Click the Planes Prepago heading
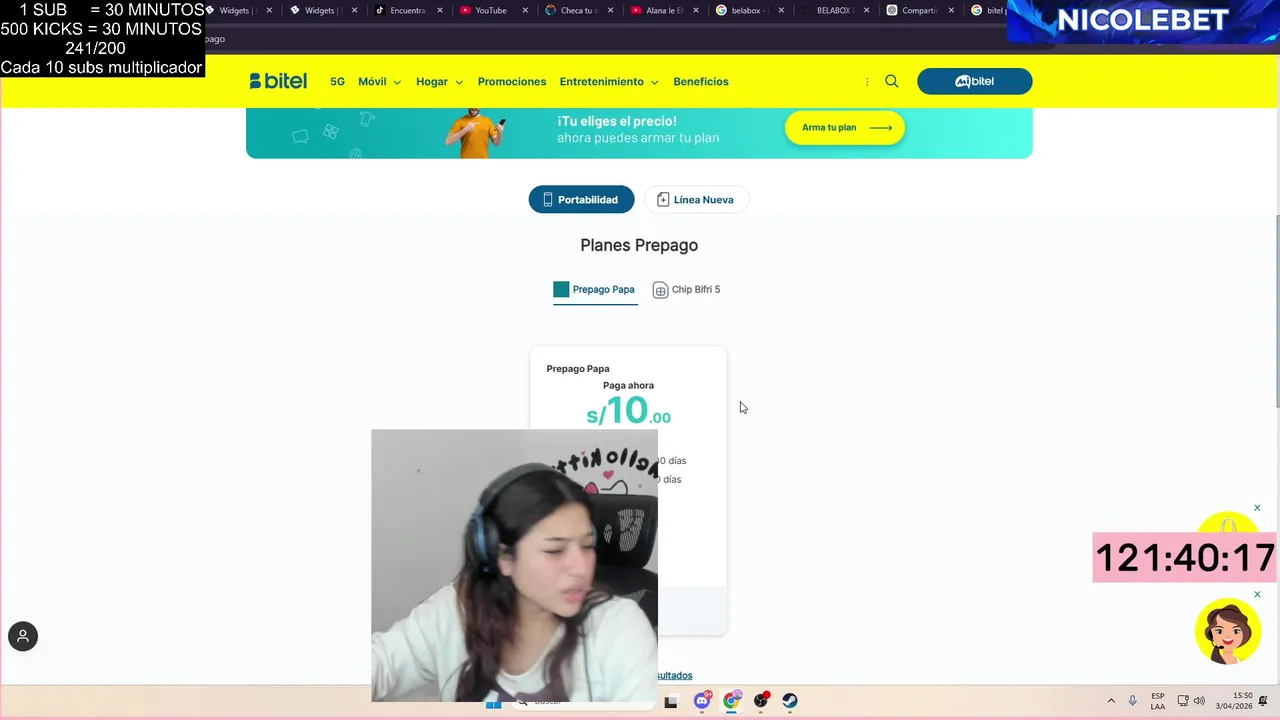 [639, 245]
